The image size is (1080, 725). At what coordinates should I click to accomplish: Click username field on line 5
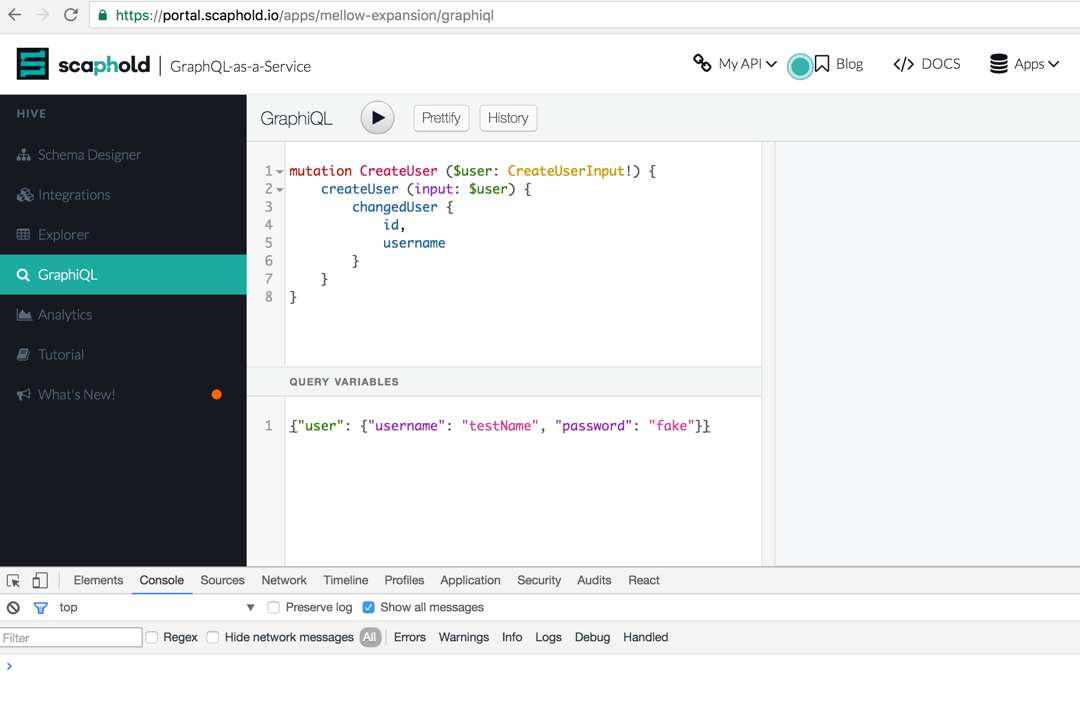414,243
